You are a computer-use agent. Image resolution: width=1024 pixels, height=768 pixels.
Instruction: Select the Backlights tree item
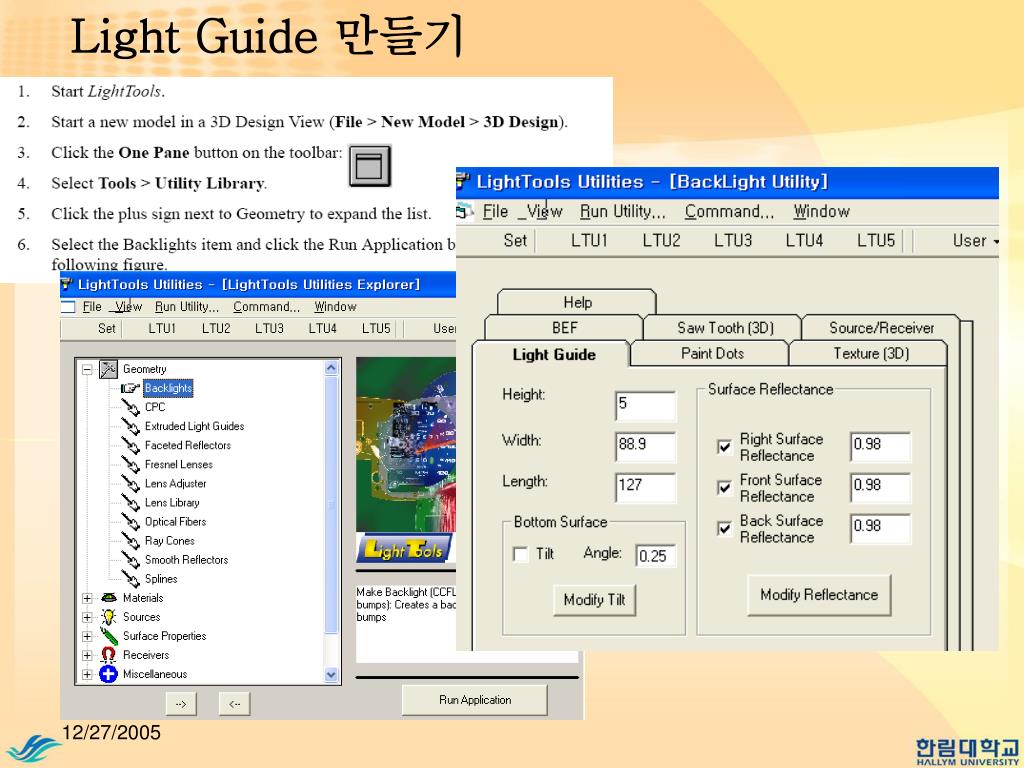(168, 388)
